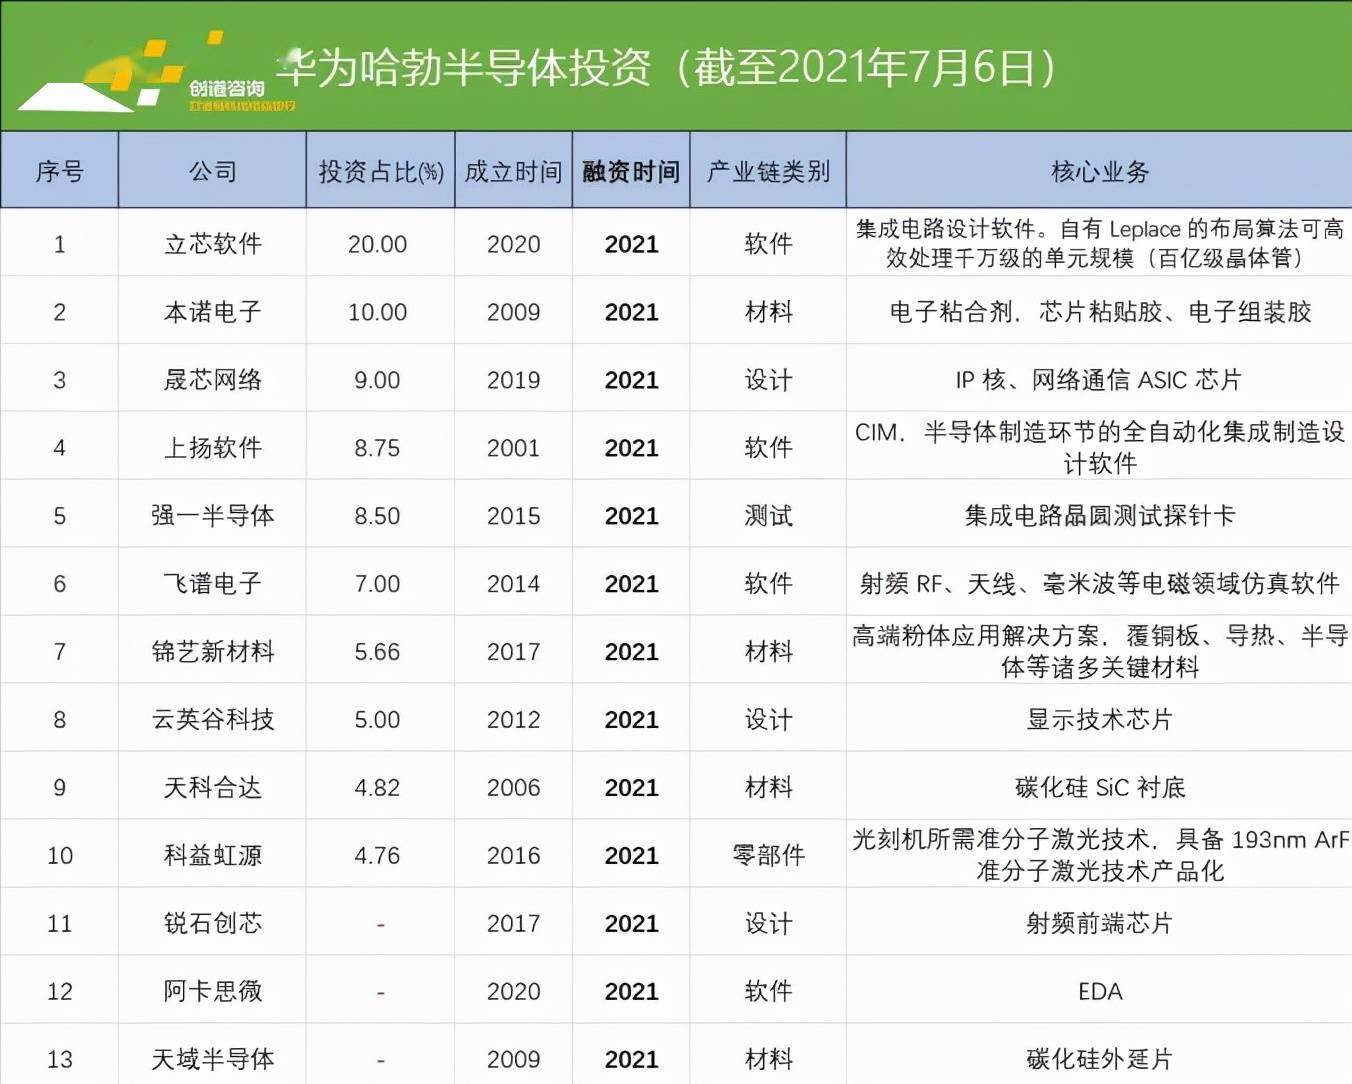Screen dimensions: 1352x1084
Task: Click founding year 2016 for 科益虹源
Action: point(513,856)
